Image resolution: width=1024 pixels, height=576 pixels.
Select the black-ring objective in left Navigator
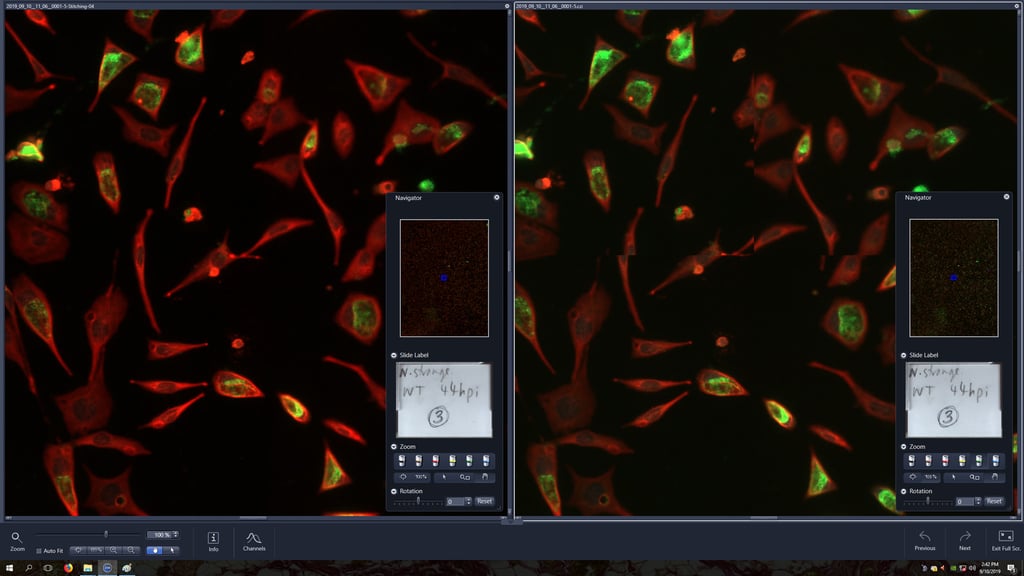point(402,460)
